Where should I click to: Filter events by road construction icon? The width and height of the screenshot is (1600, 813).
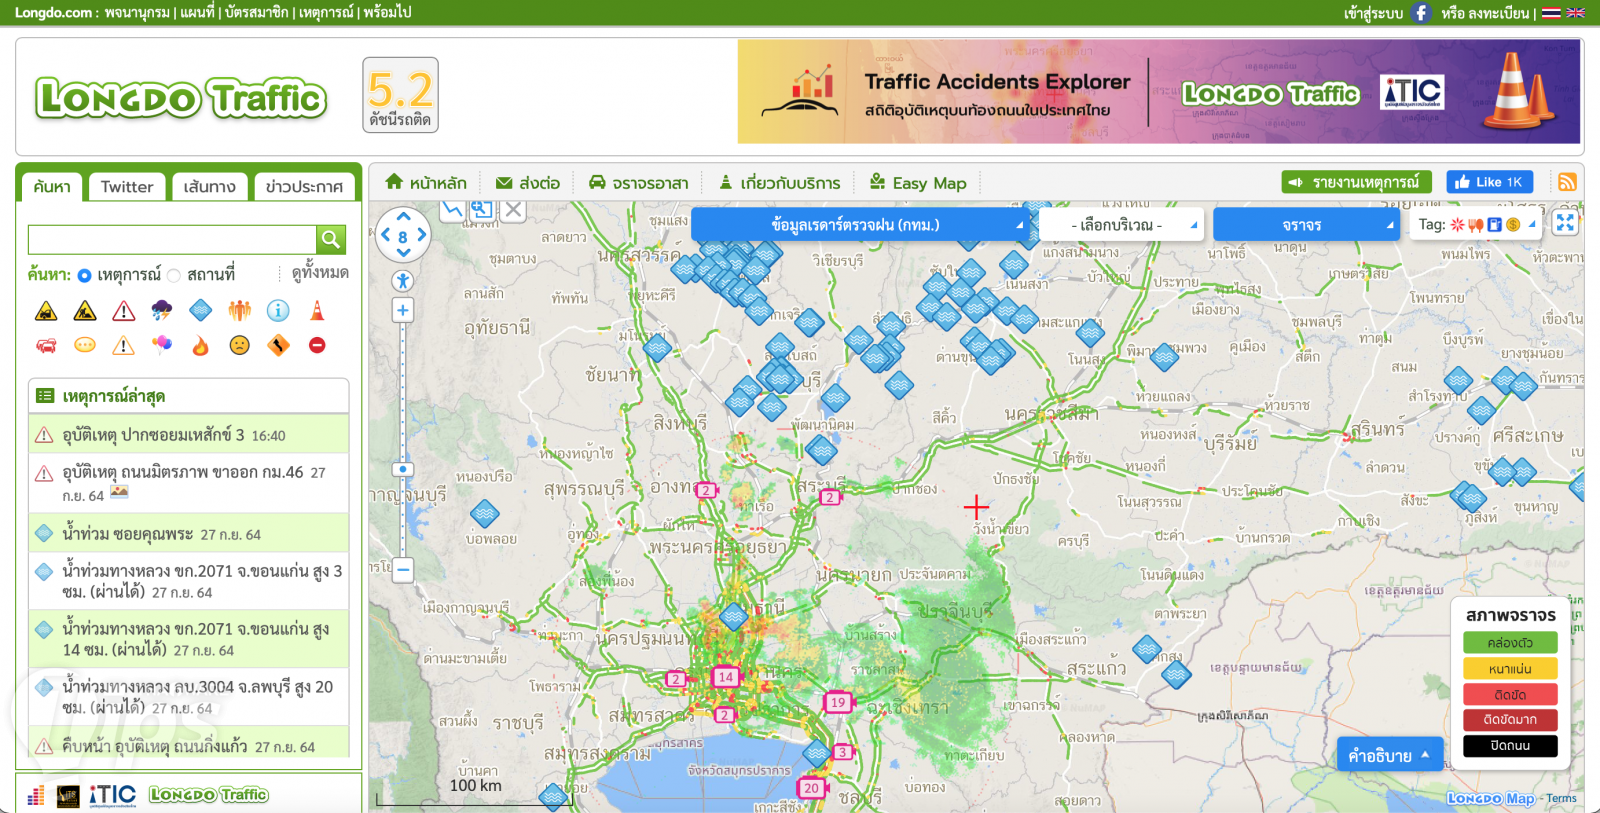85,311
